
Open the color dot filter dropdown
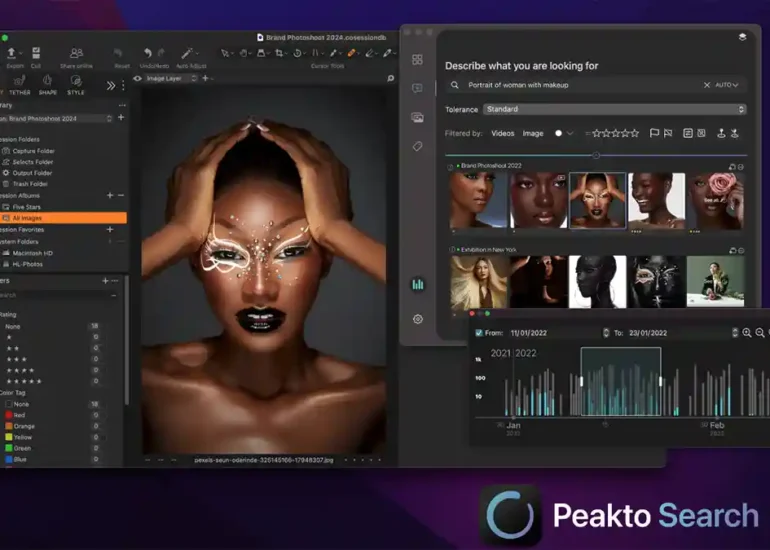point(564,133)
